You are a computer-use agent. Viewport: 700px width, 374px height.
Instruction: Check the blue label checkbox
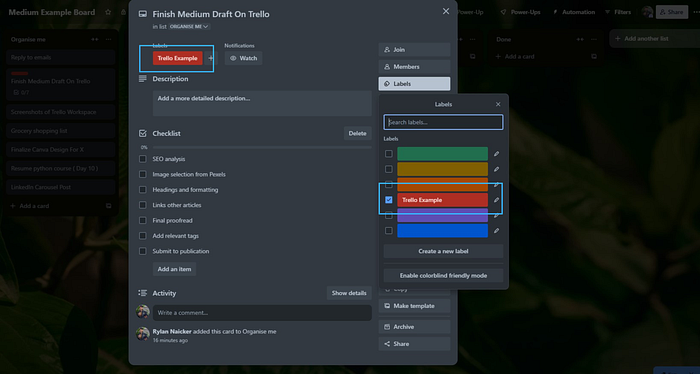click(389, 231)
